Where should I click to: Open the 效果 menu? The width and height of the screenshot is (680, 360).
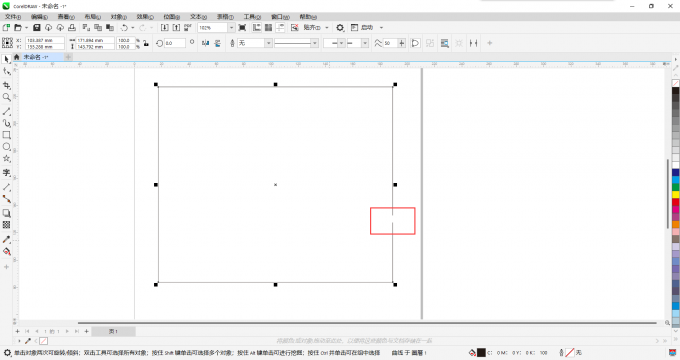145,16
